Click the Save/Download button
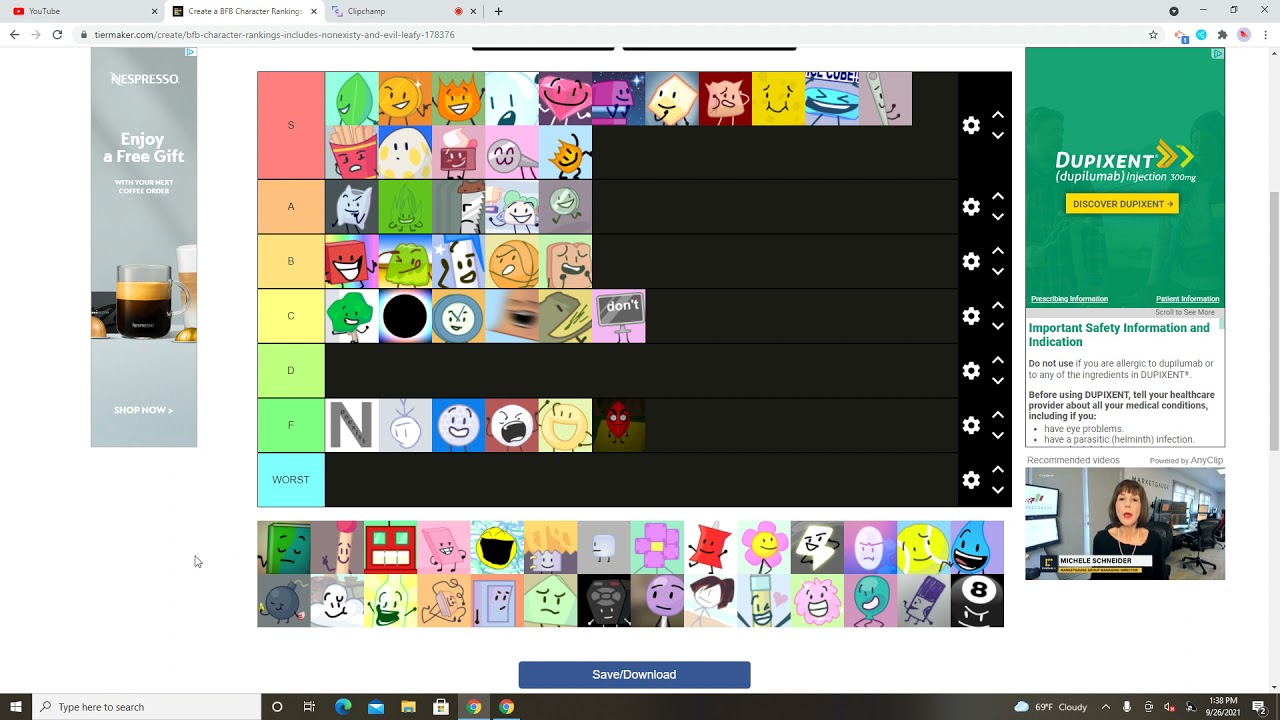The image size is (1280, 720). (x=634, y=675)
